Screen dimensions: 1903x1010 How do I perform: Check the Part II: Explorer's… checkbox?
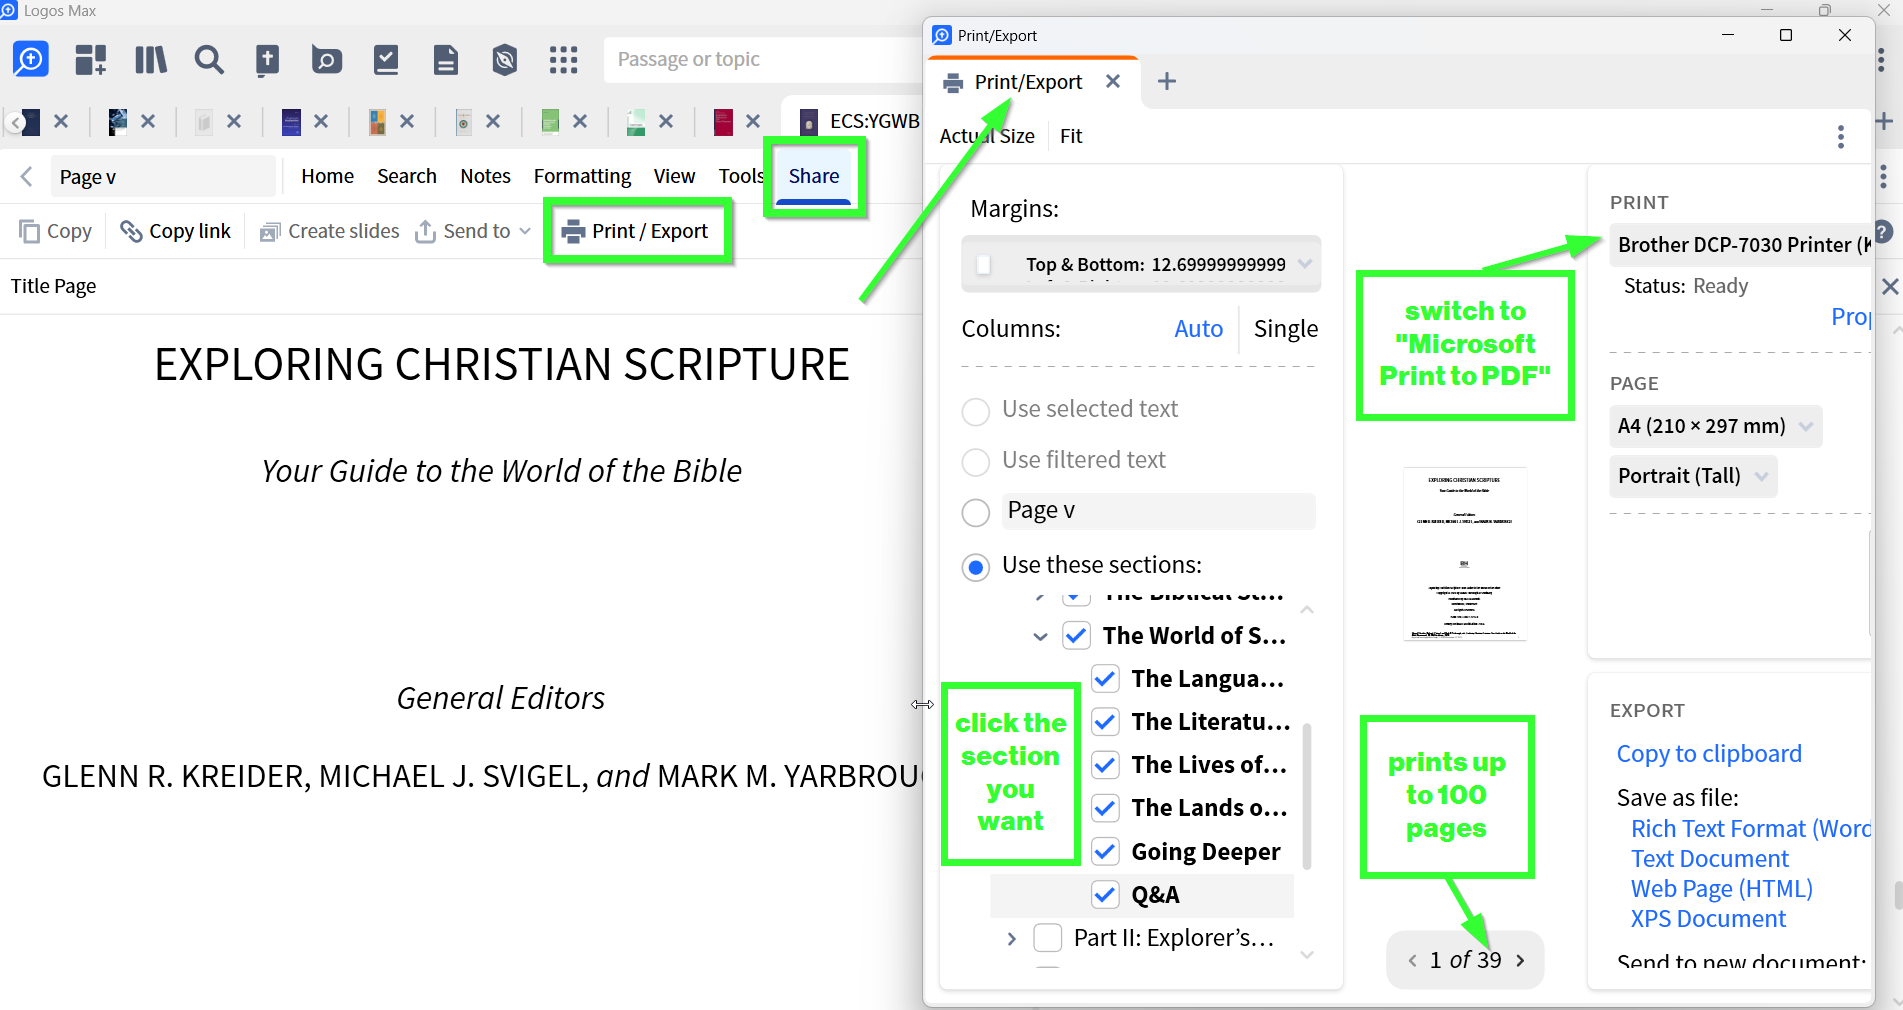tap(1047, 938)
